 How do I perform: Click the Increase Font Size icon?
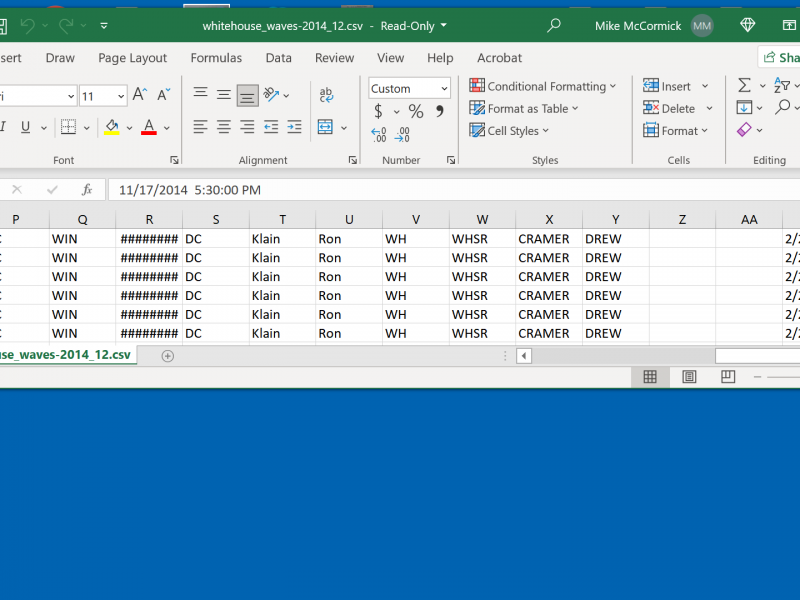pyautogui.click(x=140, y=96)
